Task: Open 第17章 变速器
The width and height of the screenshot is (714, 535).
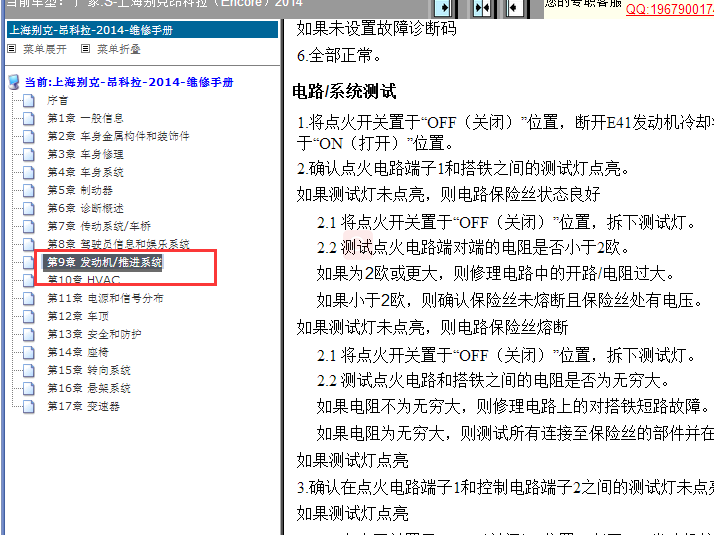Action: click(x=83, y=406)
